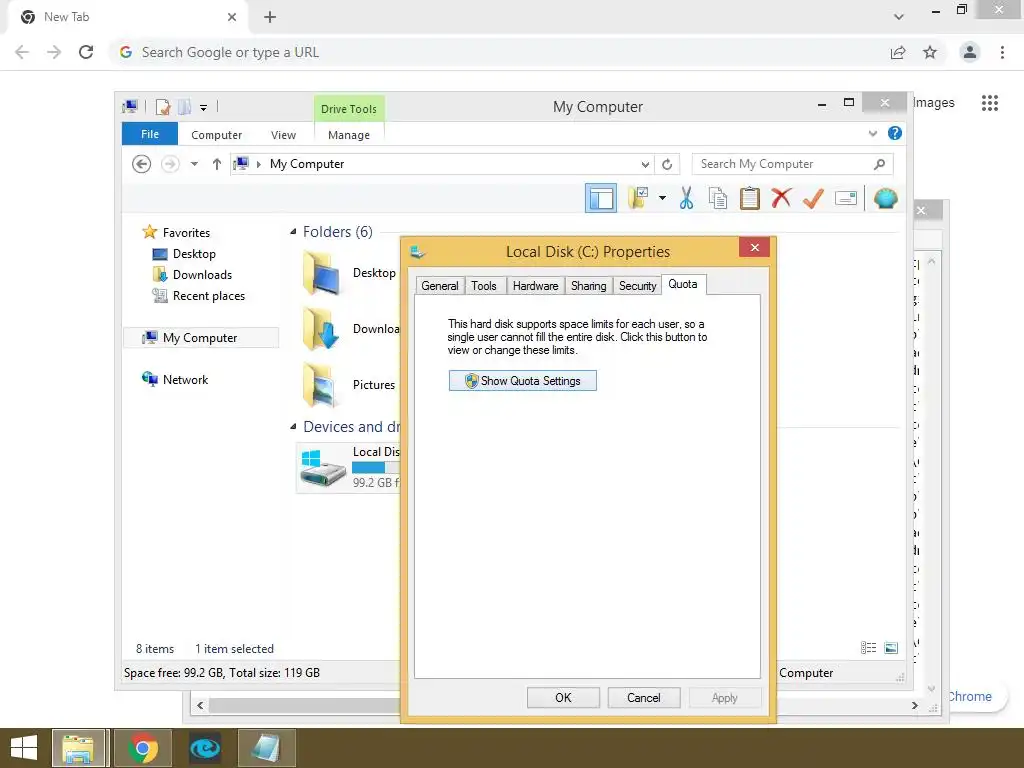Click the Search My Computer field
The height and width of the screenshot is (768, 1024).
point(792,164)
